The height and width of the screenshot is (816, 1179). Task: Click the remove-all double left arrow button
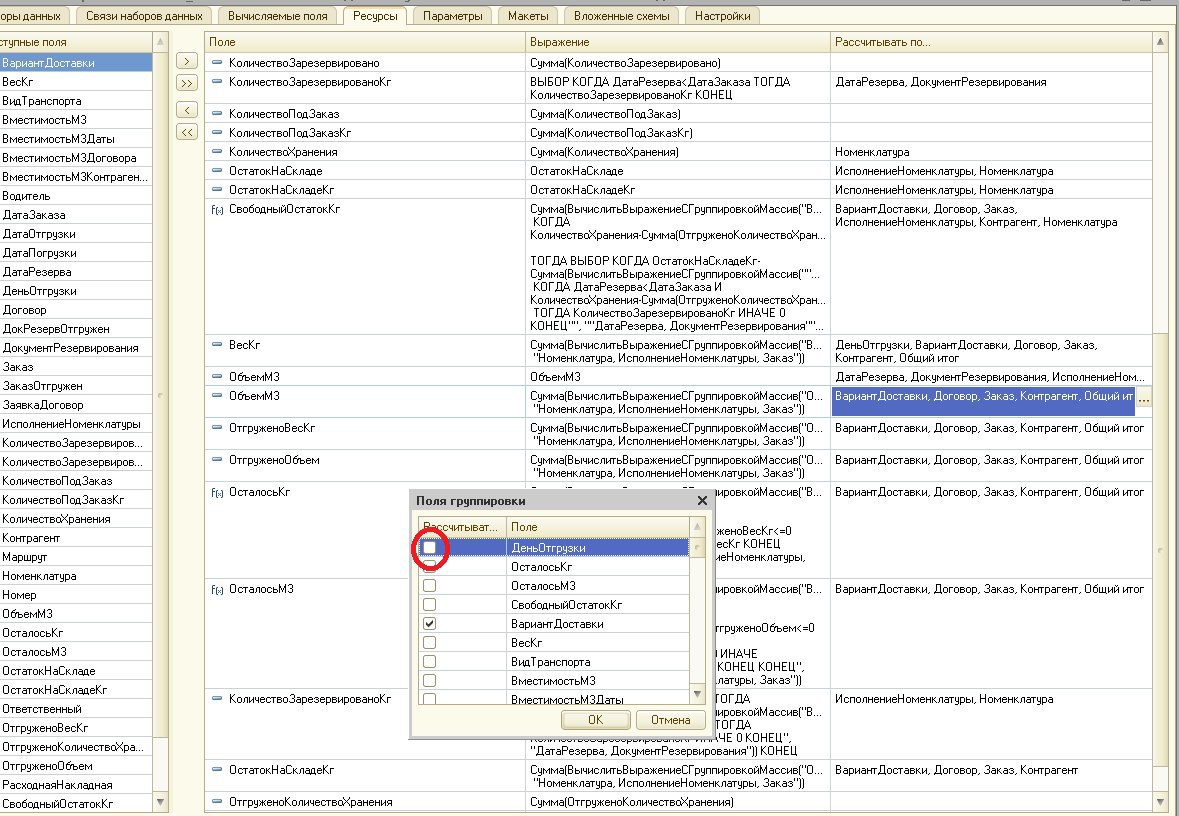click(186, 132)
